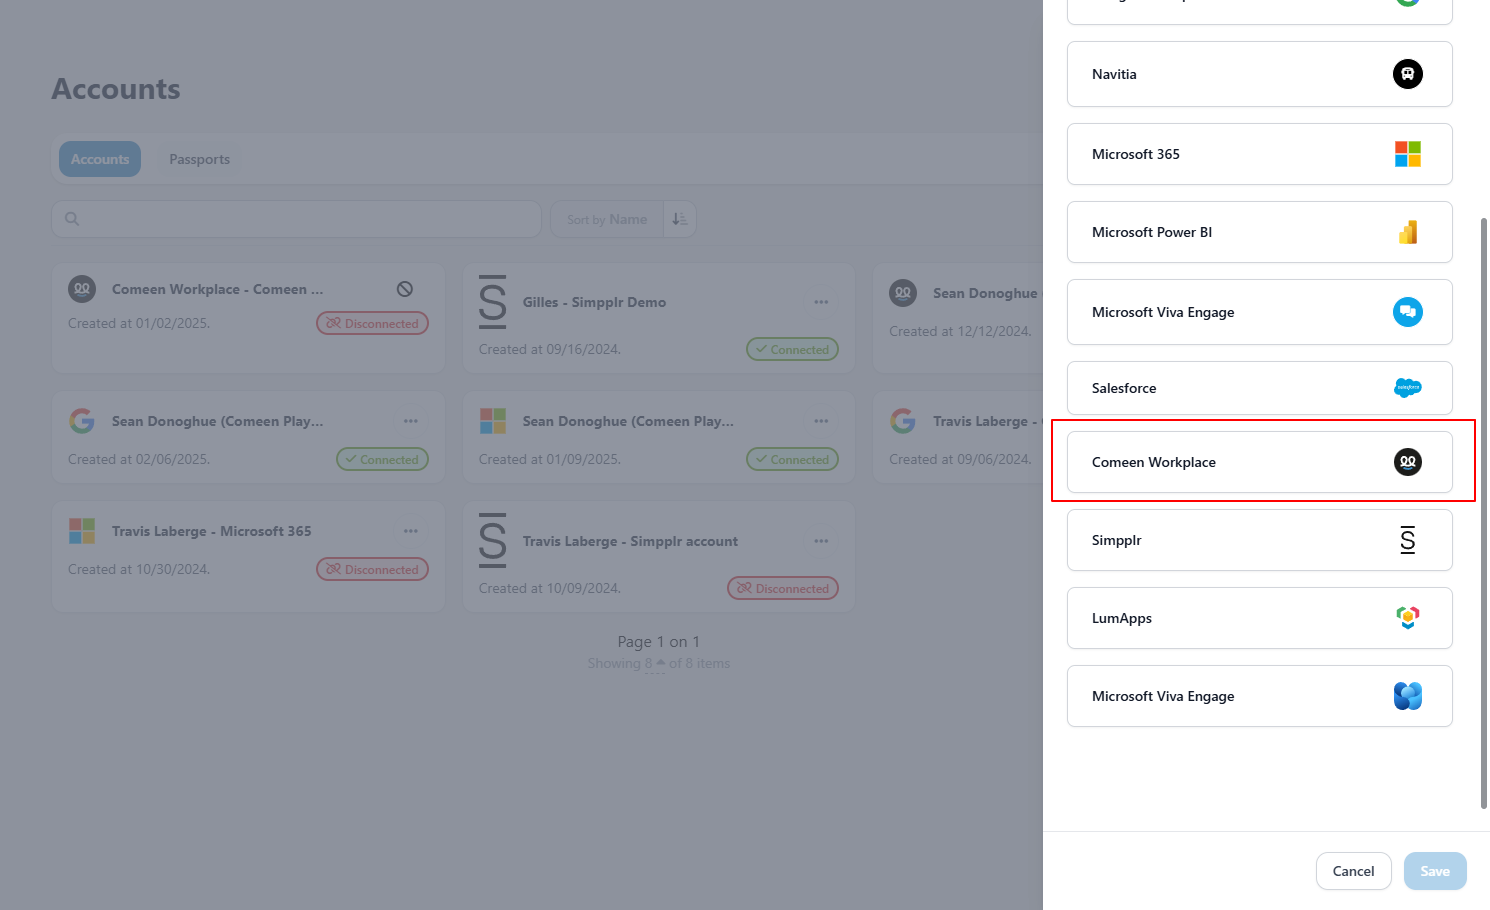1490x910 pixels.
Task: Open options menu on Sean Donoghue Microsoft card
Action: point(821,421)
